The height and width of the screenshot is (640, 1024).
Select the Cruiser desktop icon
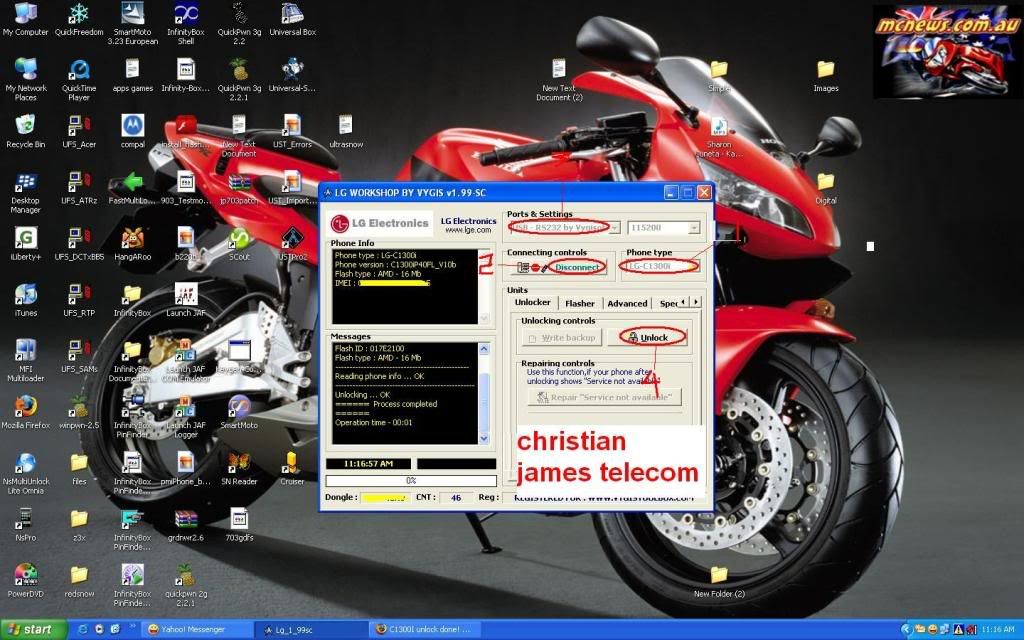point(293,469)
